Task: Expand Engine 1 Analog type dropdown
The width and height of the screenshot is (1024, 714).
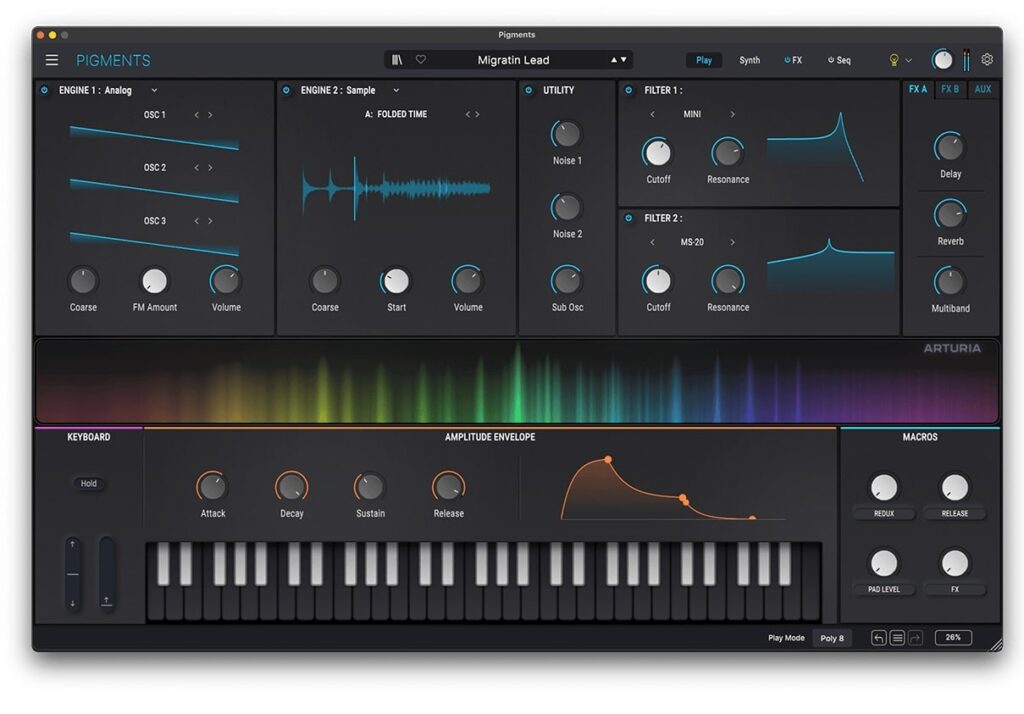Action: [154, 90]
